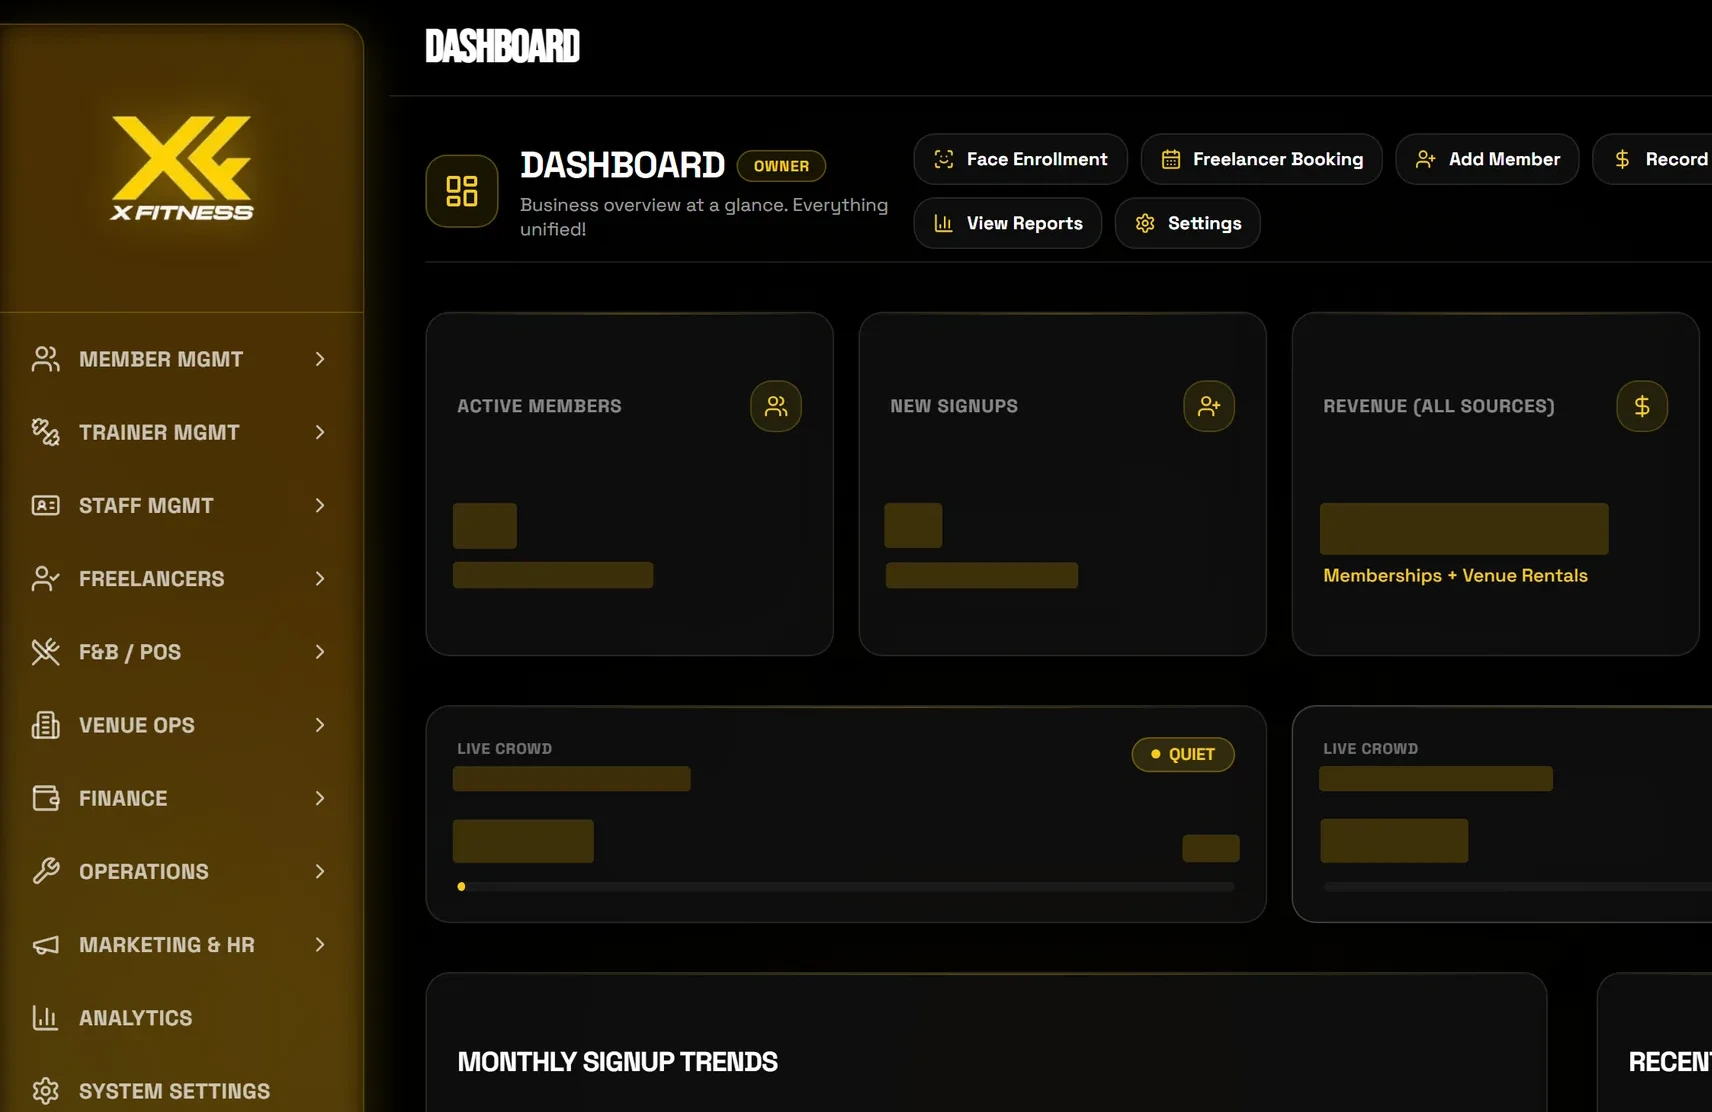The width and height of the screenshot is (1712, 1112).
Task: Expand the F&B / POS chevron
Action: [x=320, y=652]
